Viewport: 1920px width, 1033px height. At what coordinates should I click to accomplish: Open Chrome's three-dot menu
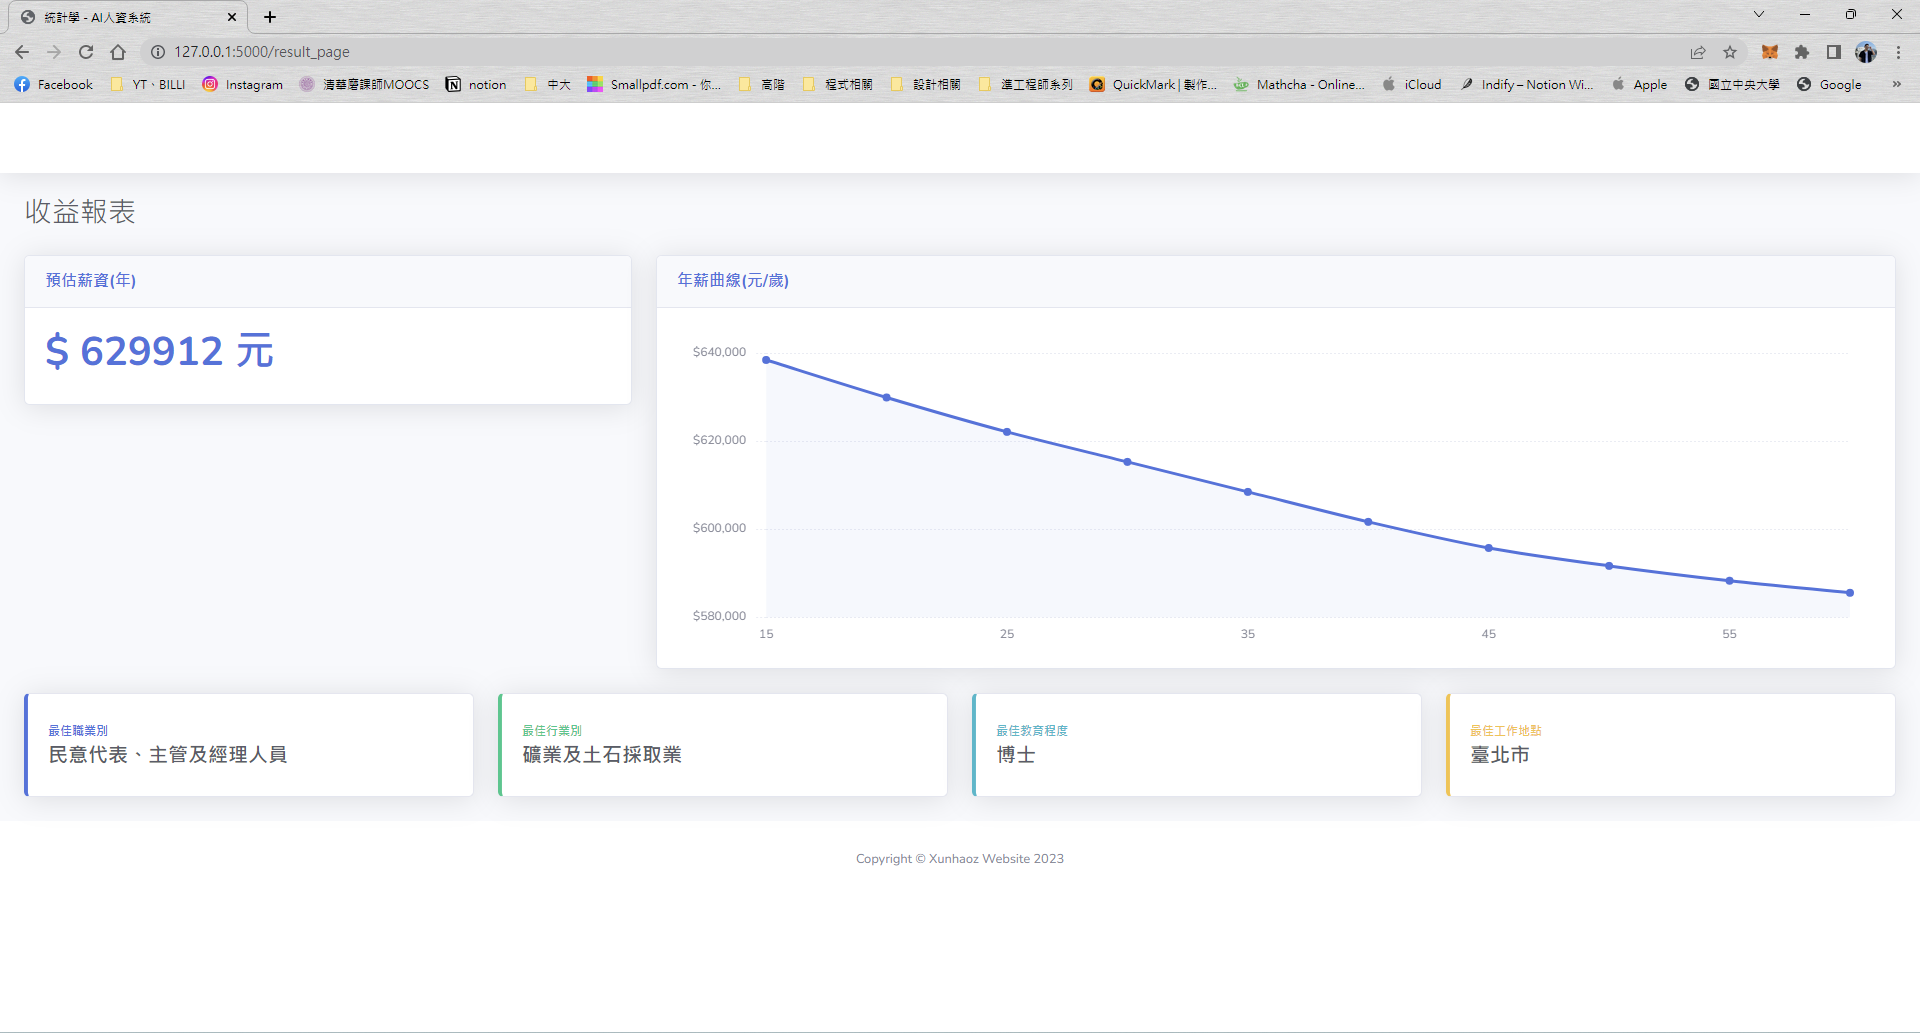tap(1899, 52)
